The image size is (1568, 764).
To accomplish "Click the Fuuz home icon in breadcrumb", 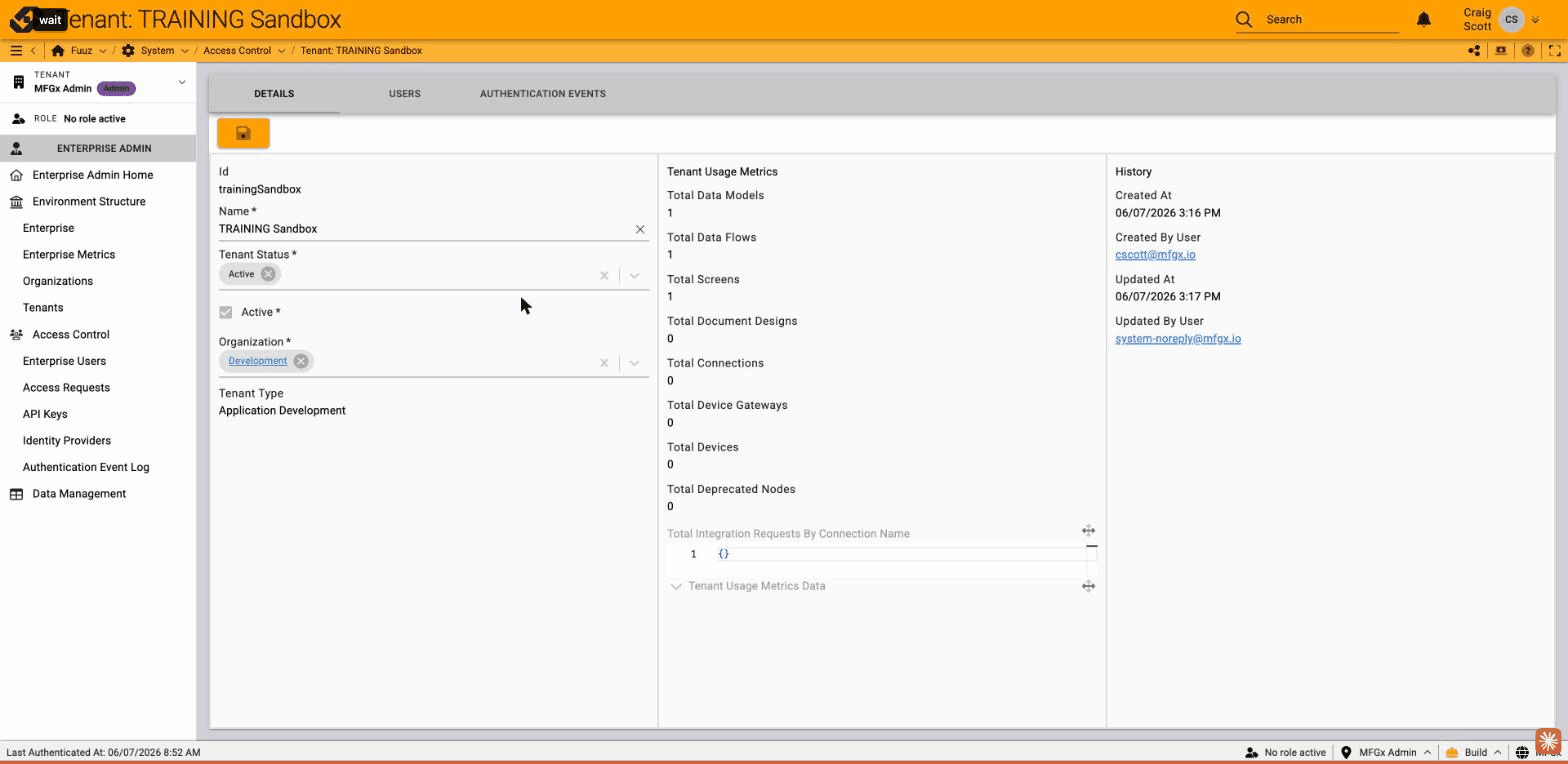I will tap(58, 50).
